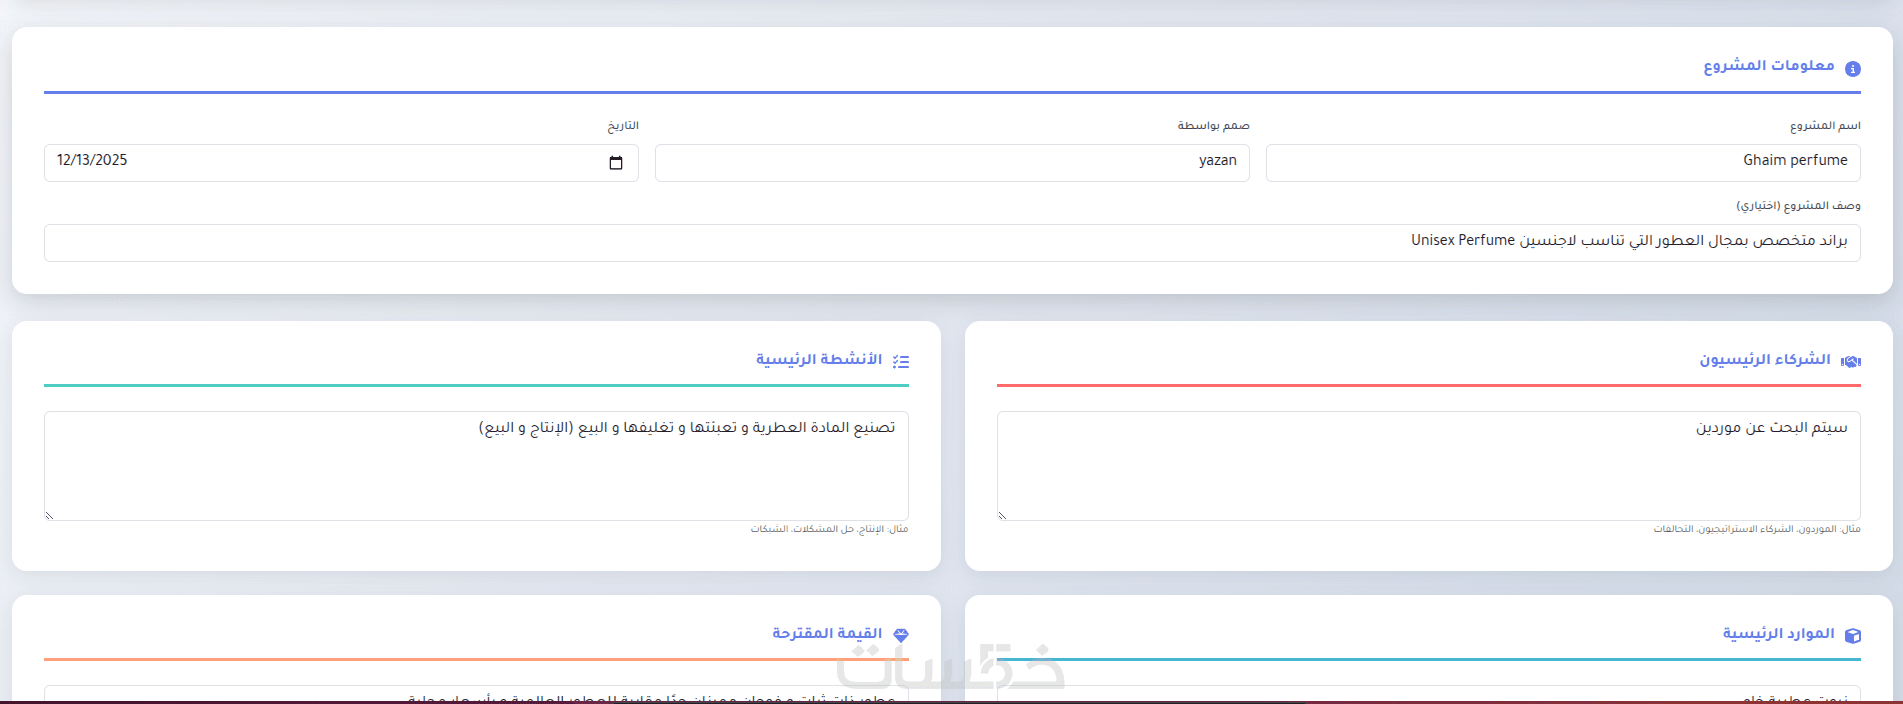Edit the project description field about Unisex Perfume
The image size is (1903, 704).
coord(952,243)
